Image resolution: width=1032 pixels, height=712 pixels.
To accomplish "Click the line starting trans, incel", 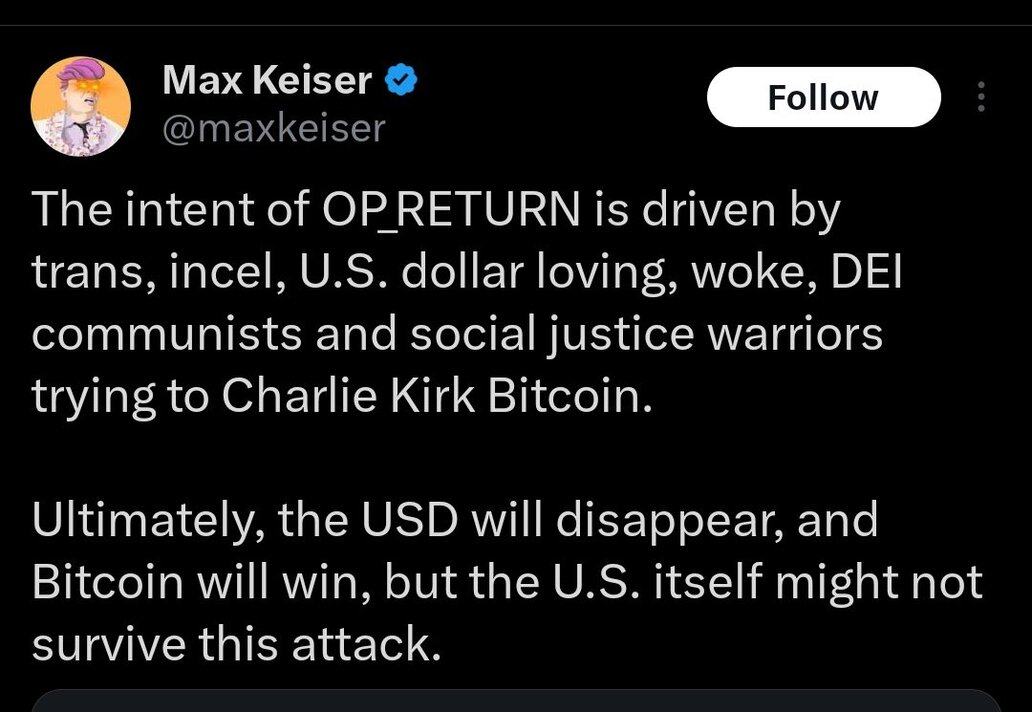I will (467, 272).
